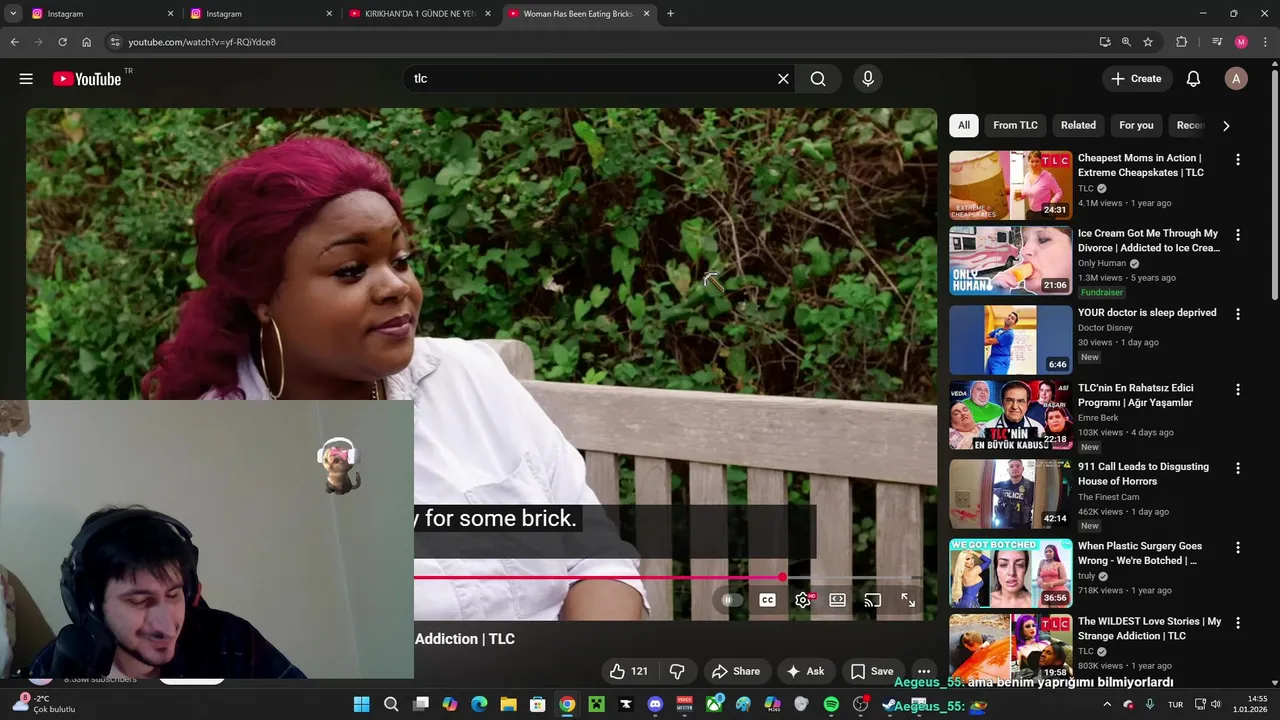Dislike the video with thumbs down
The width and height of the screenshot is (1280, 720).
tap(677, 671)
